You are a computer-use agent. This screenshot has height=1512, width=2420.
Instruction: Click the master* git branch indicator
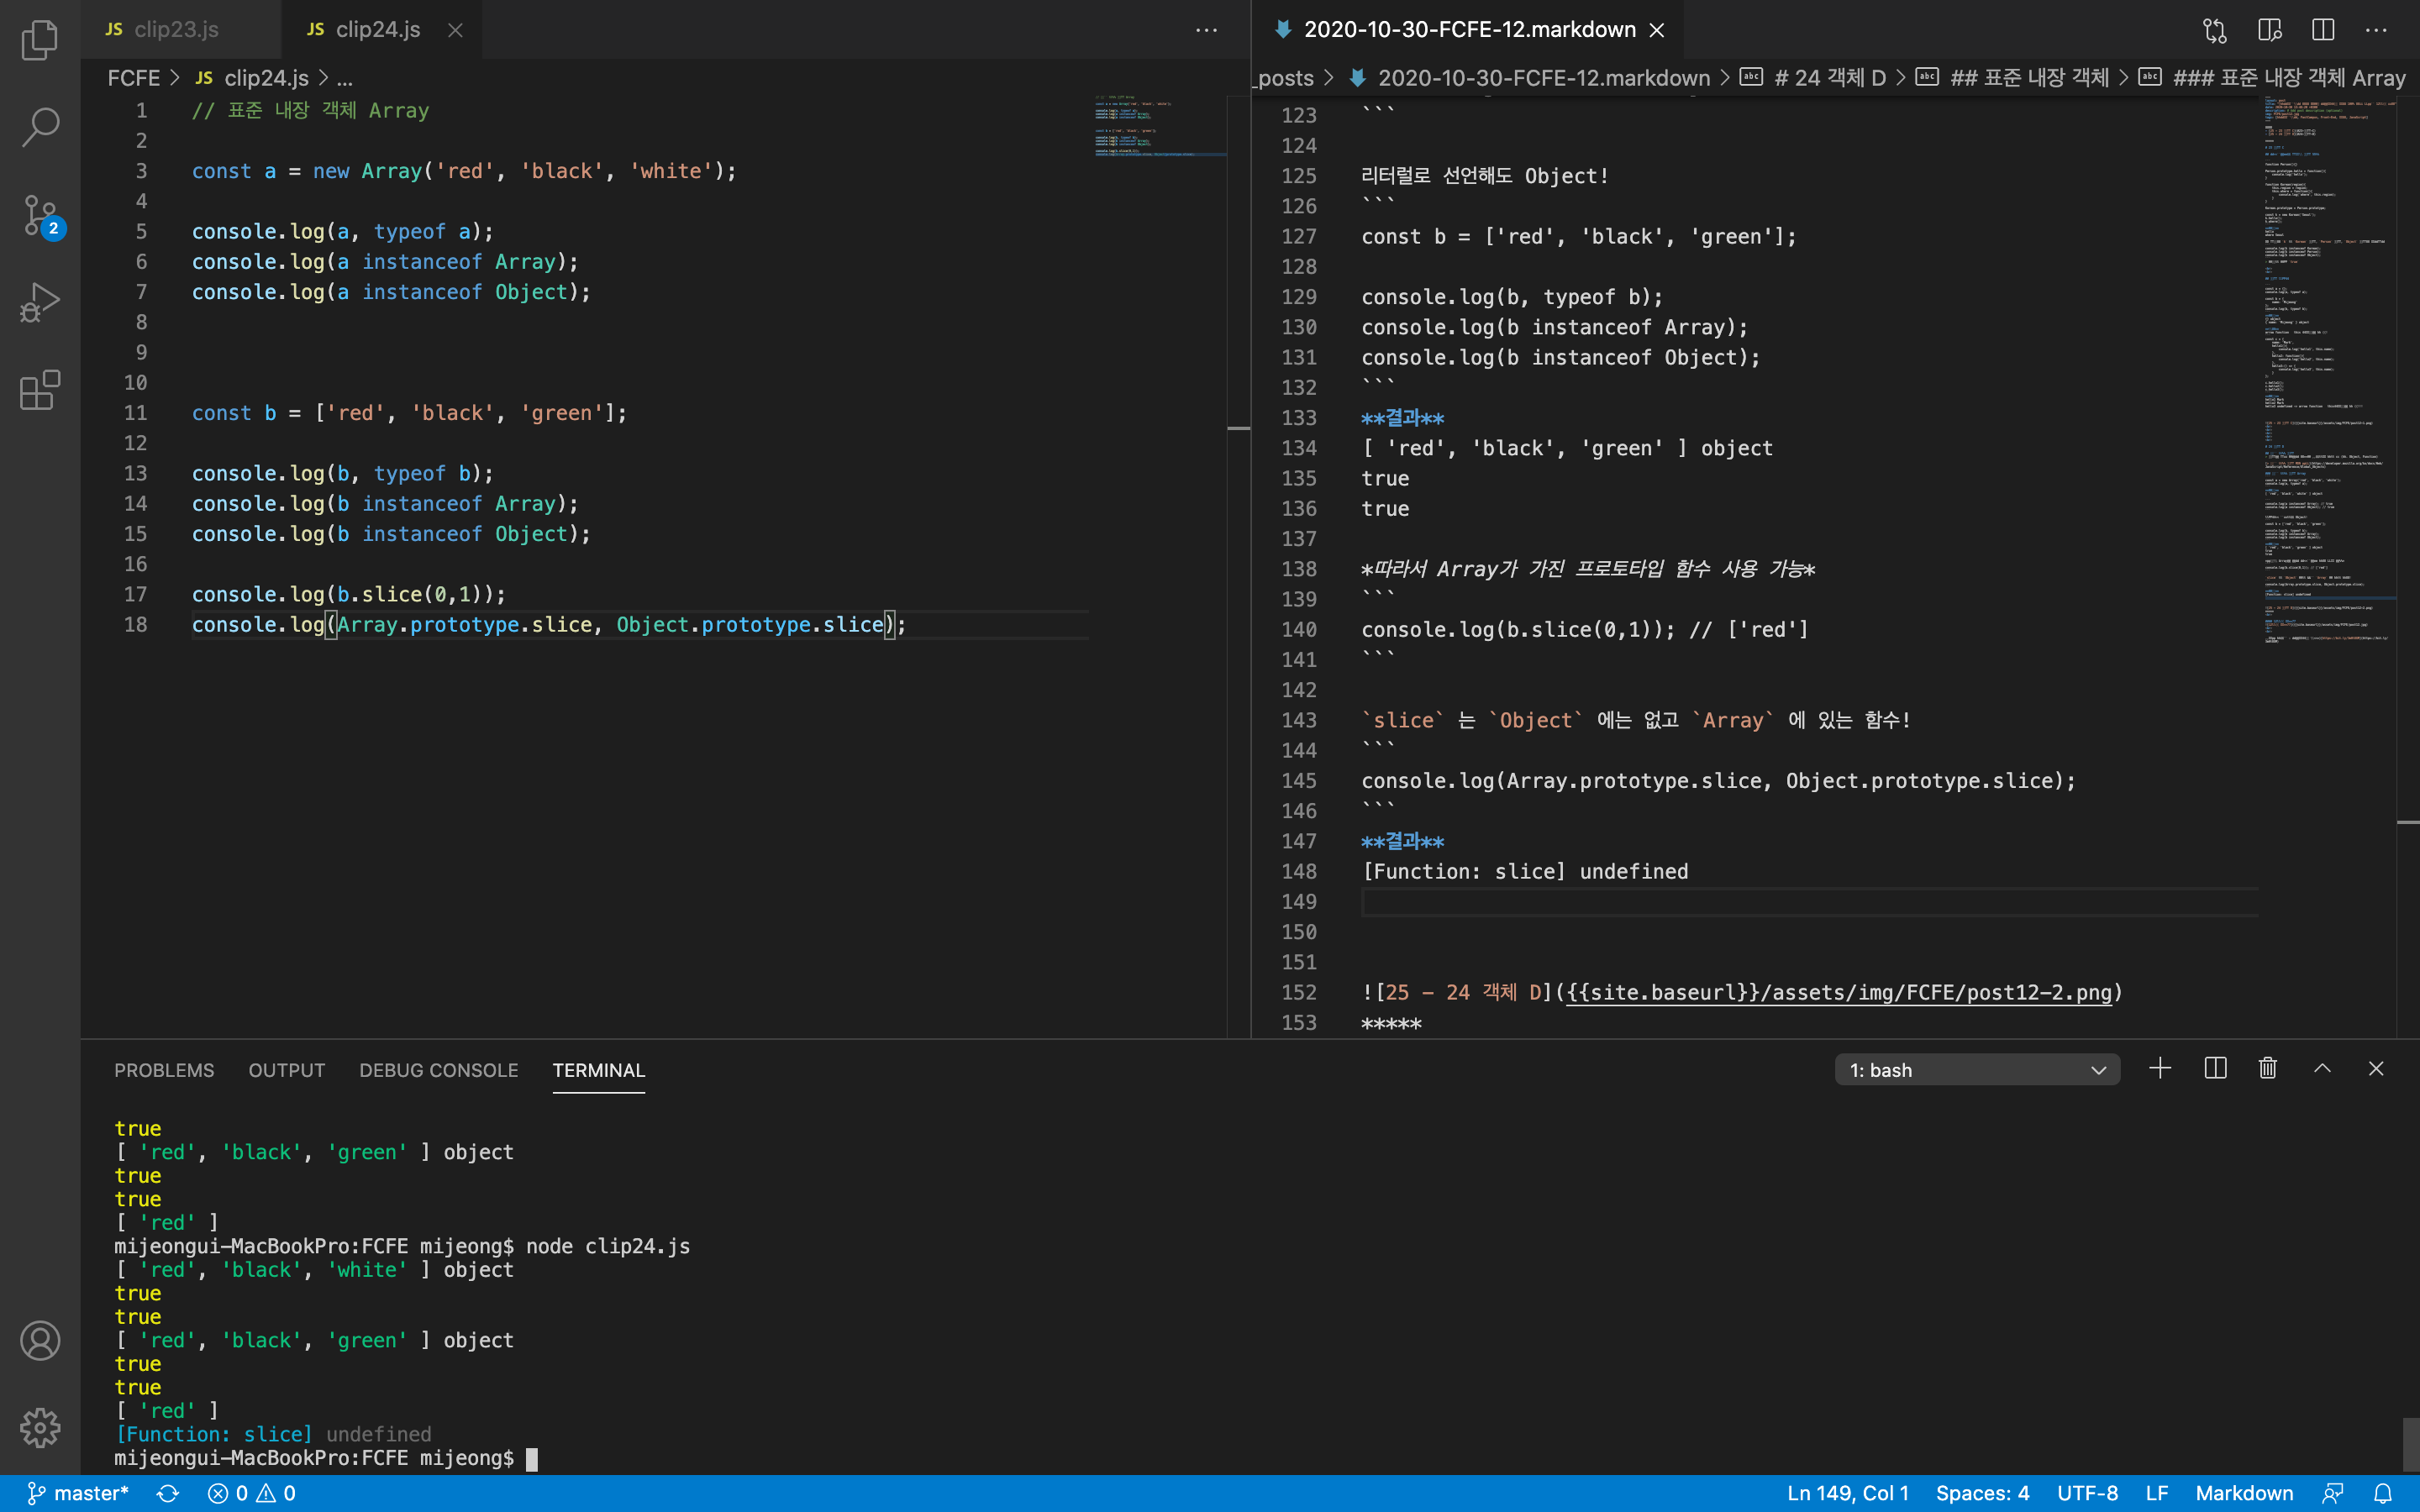pos(78,1493)
